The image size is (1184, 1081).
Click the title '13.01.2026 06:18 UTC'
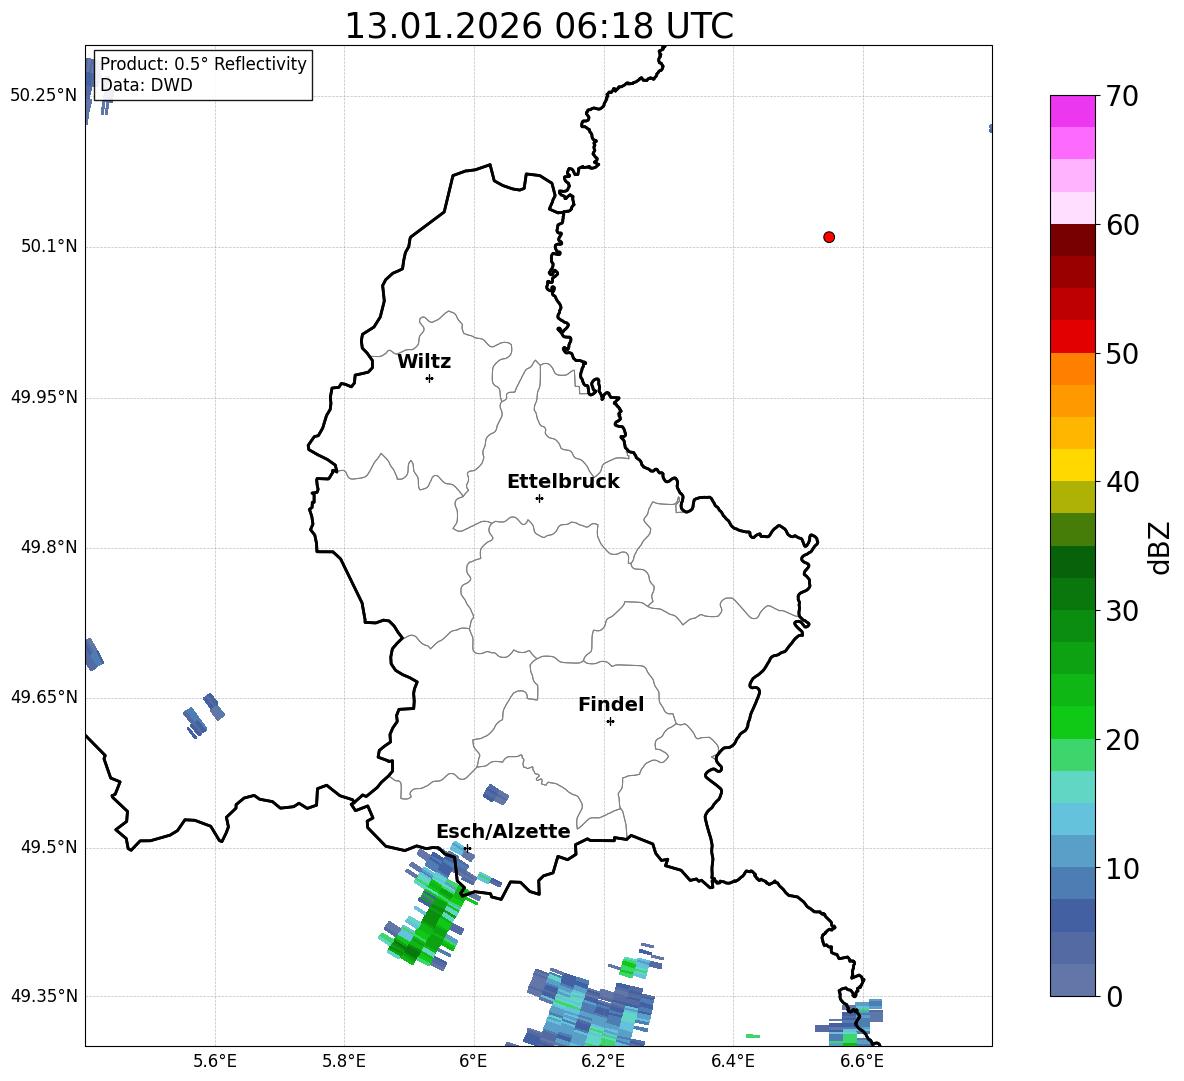tap(538, 26)
